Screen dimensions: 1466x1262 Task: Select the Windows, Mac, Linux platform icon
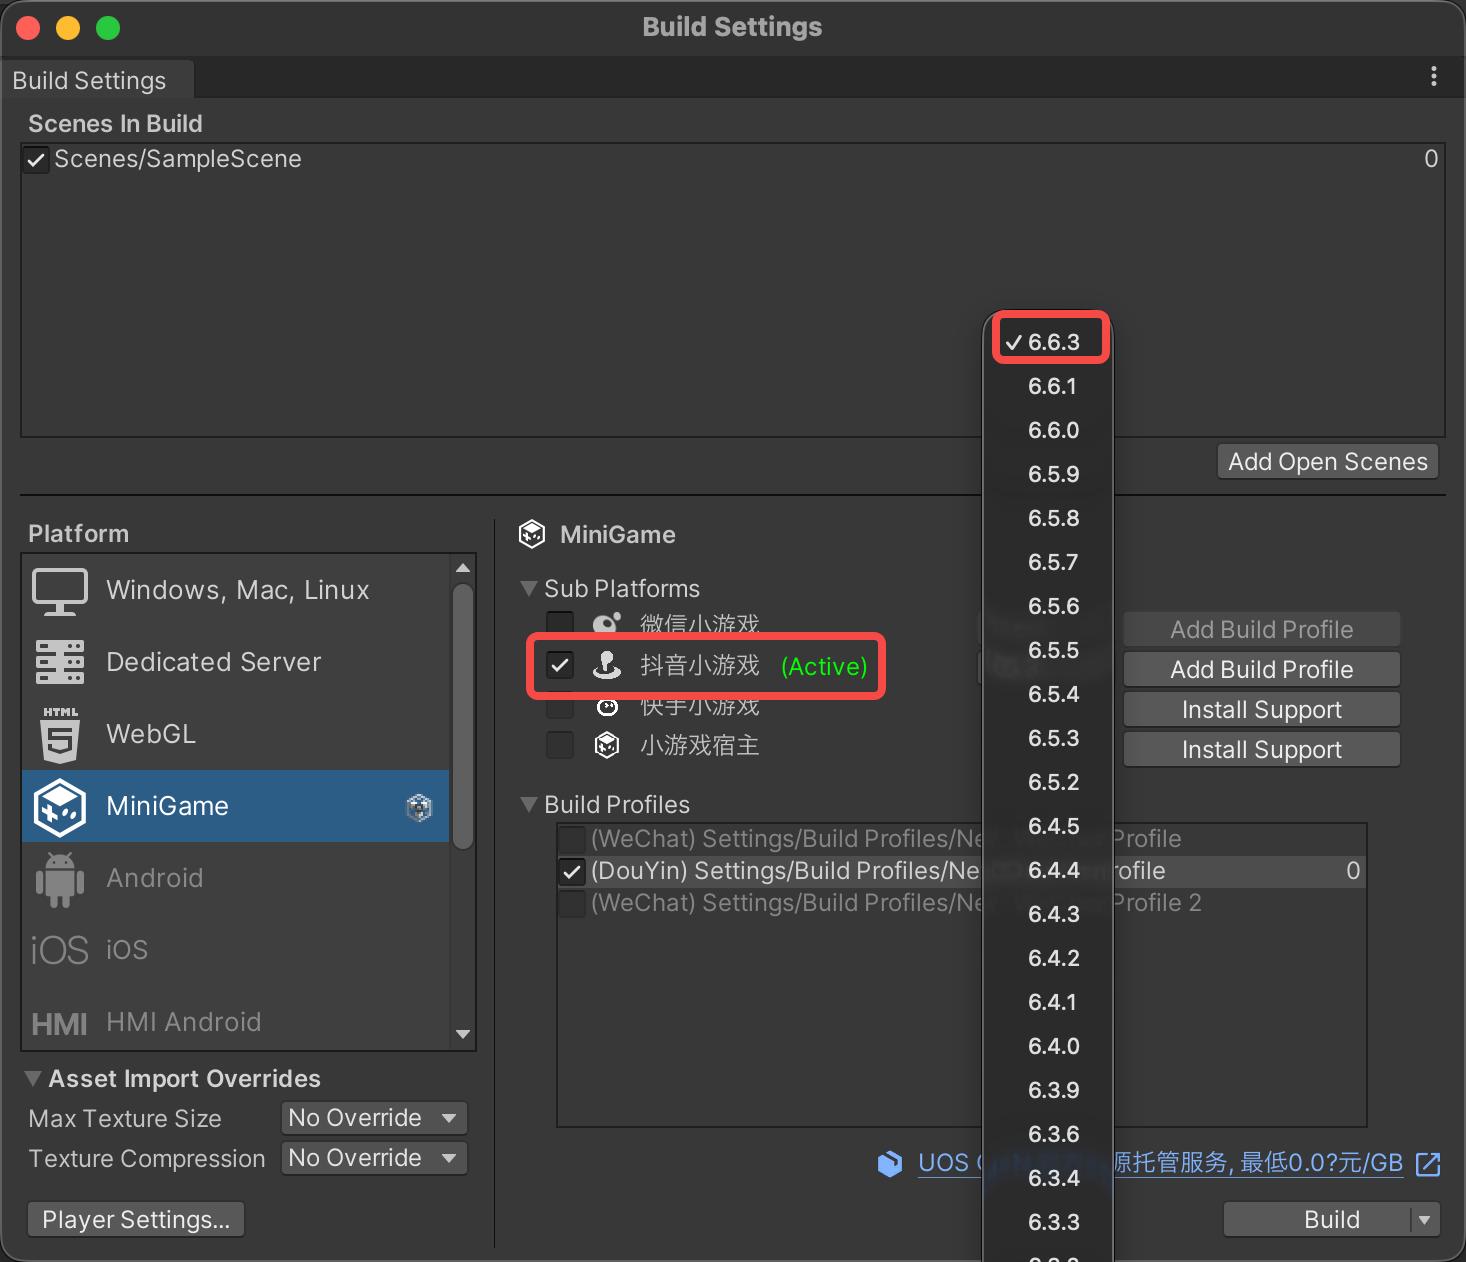[x=60, y=591]
